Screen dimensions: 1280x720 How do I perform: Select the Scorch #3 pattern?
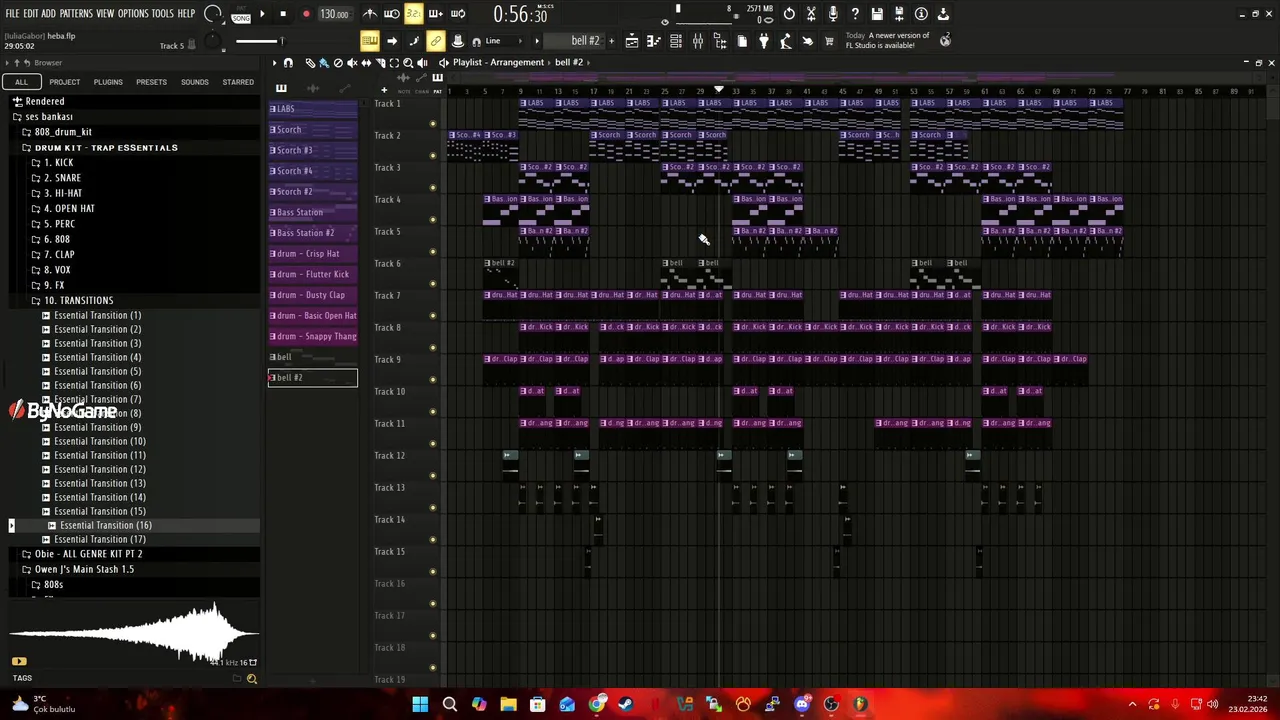point(313,150)
